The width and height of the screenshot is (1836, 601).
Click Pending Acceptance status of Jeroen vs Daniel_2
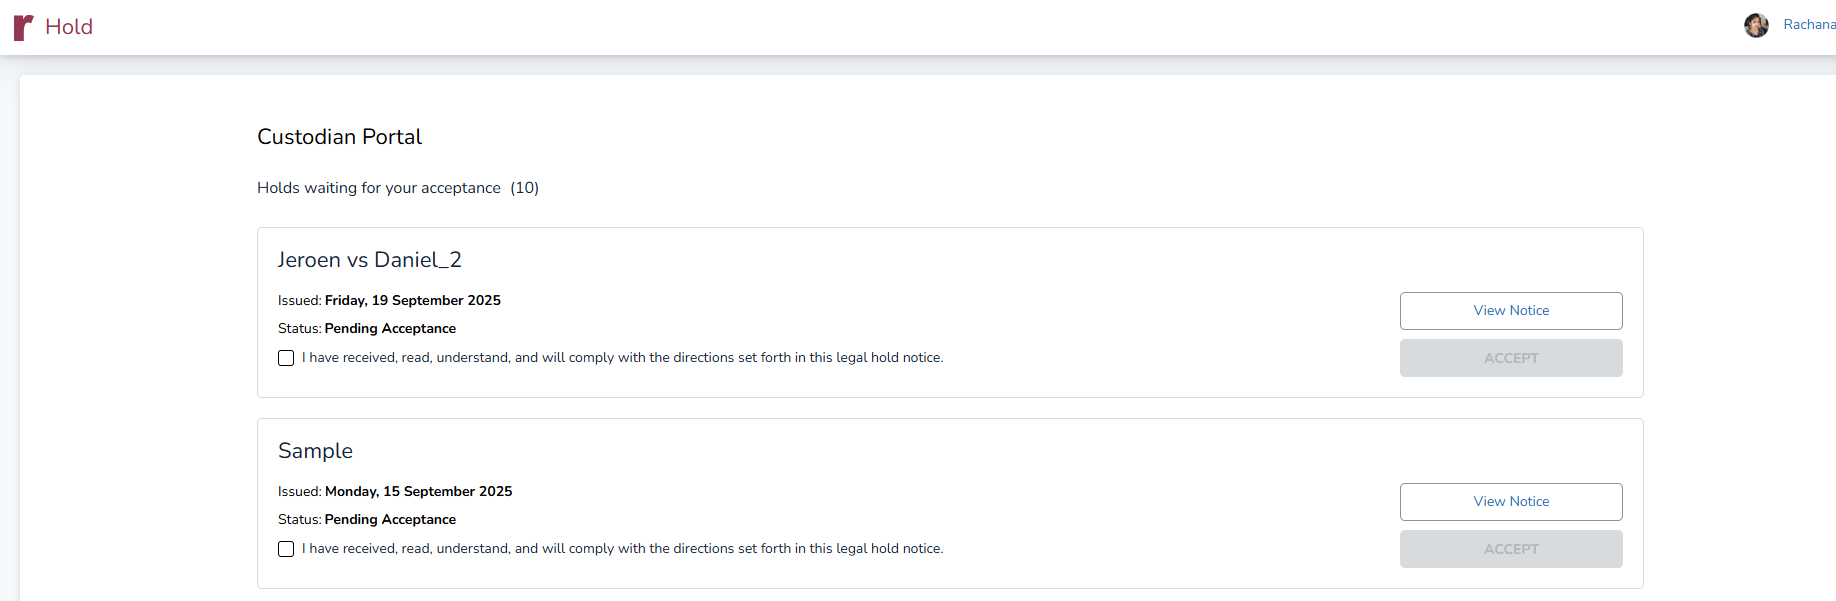390,329
